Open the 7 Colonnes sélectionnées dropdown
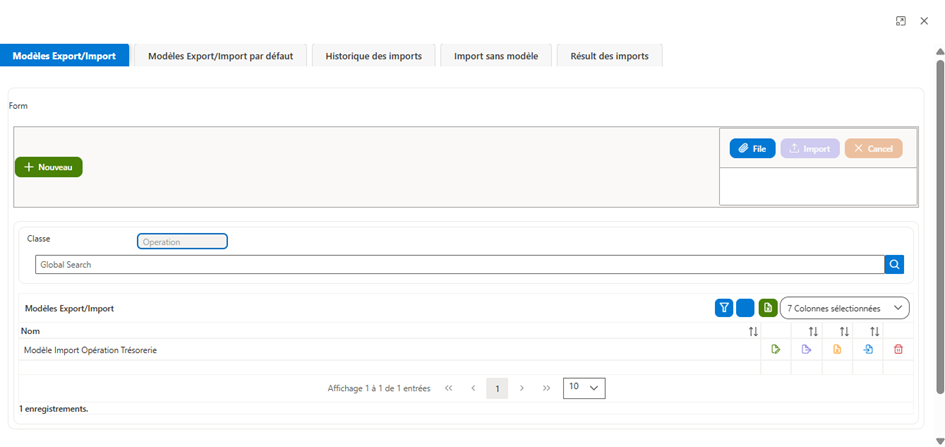Screen dimensions: 945x447 [x=844, y=308]
